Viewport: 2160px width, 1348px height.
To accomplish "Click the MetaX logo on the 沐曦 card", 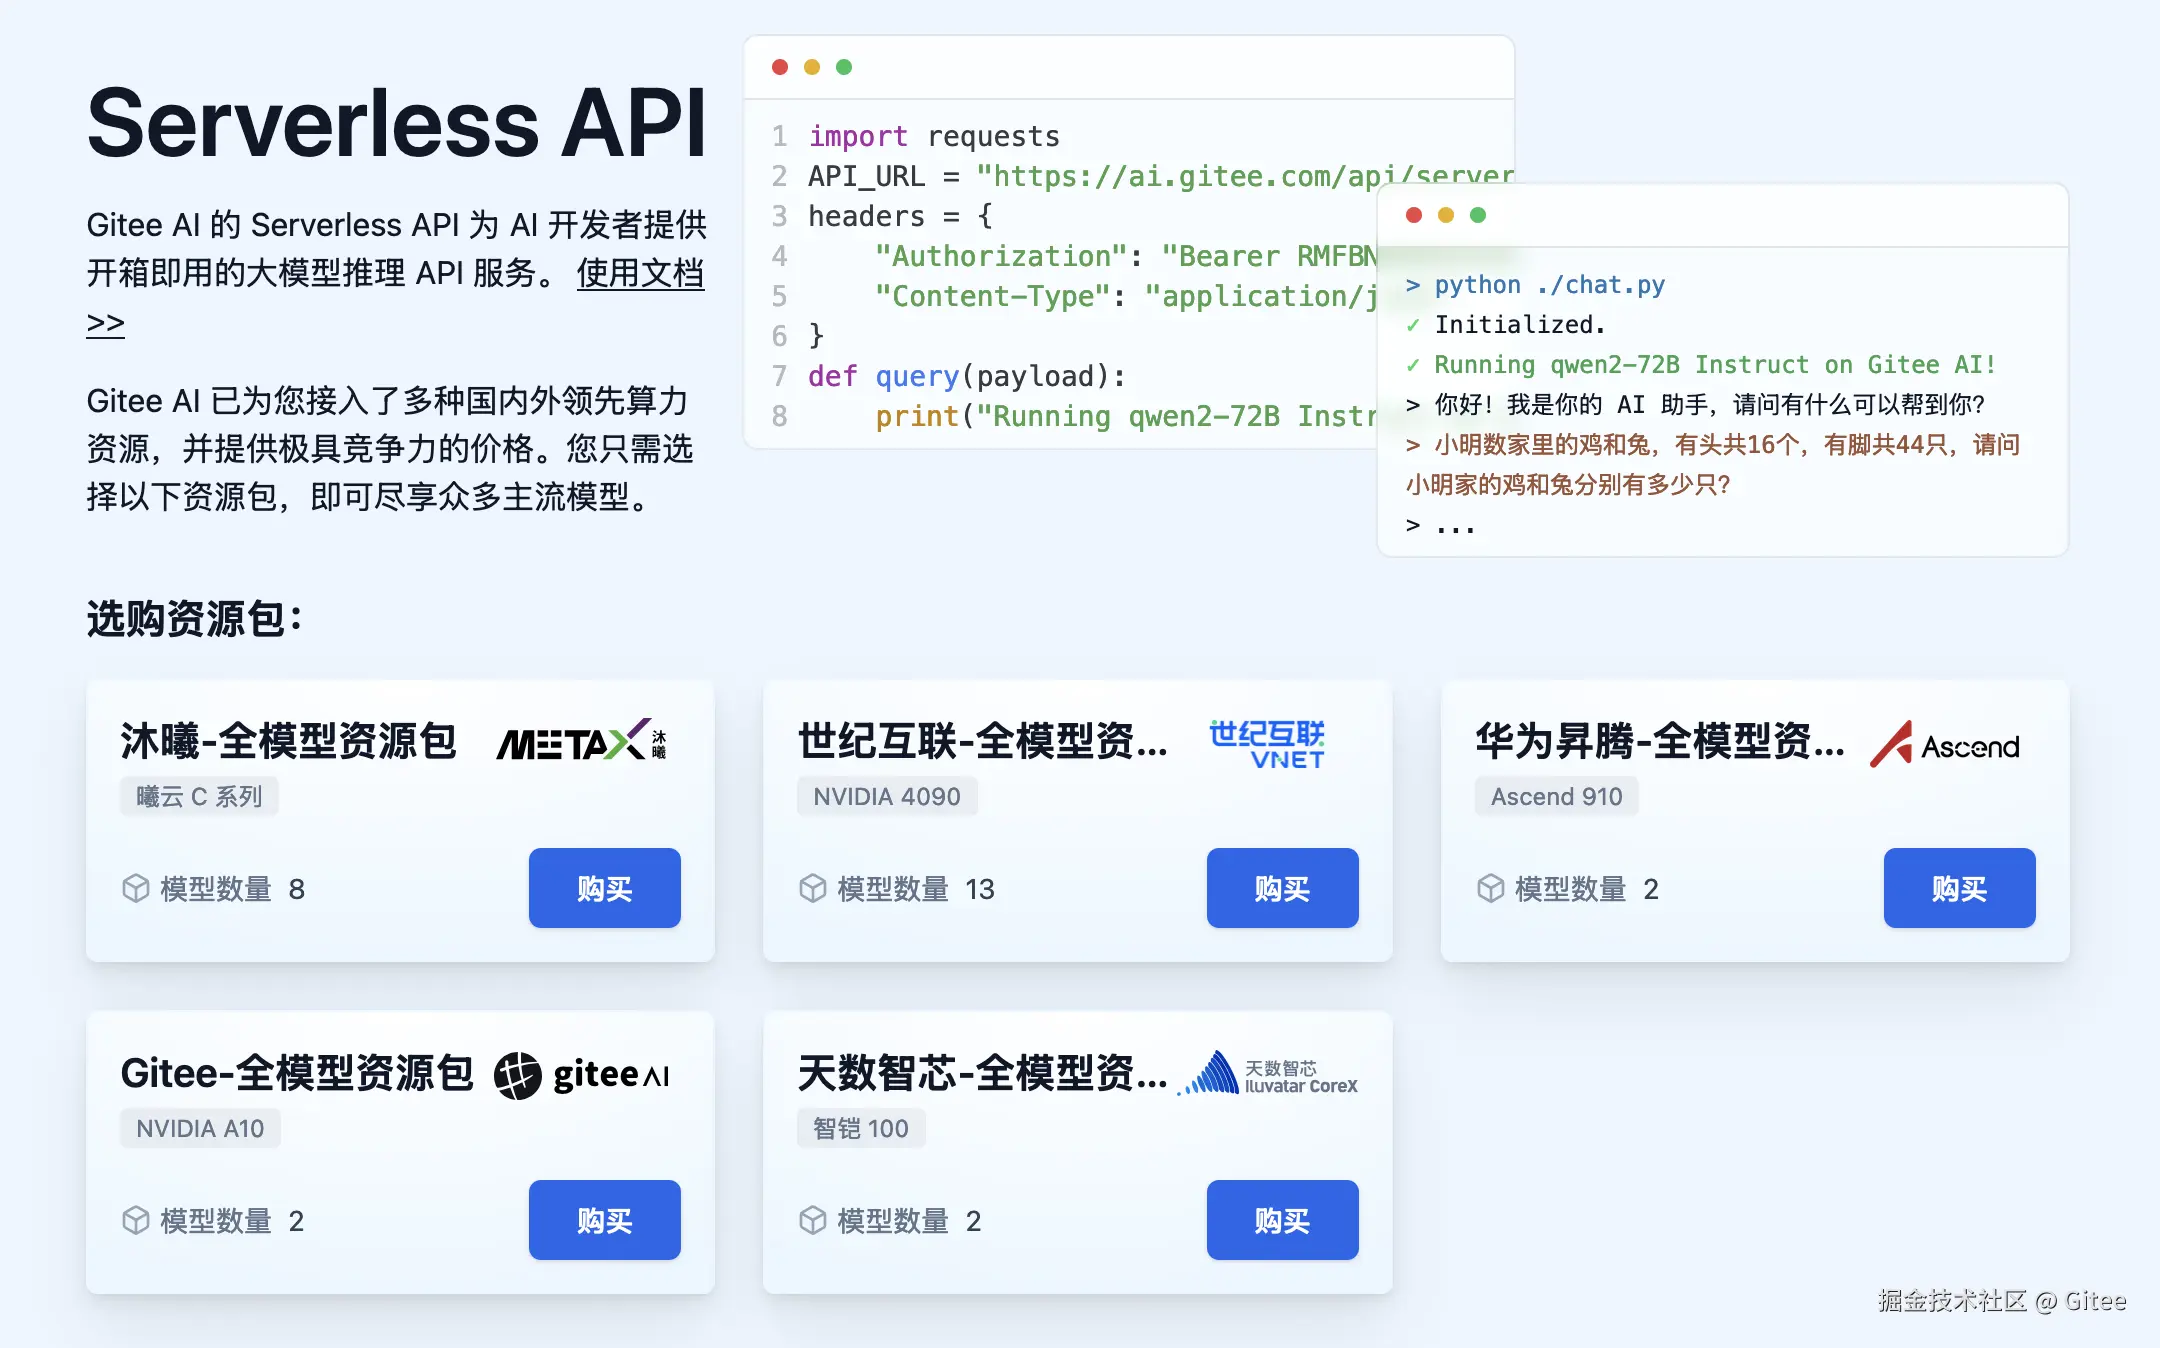I will (581, 742).
